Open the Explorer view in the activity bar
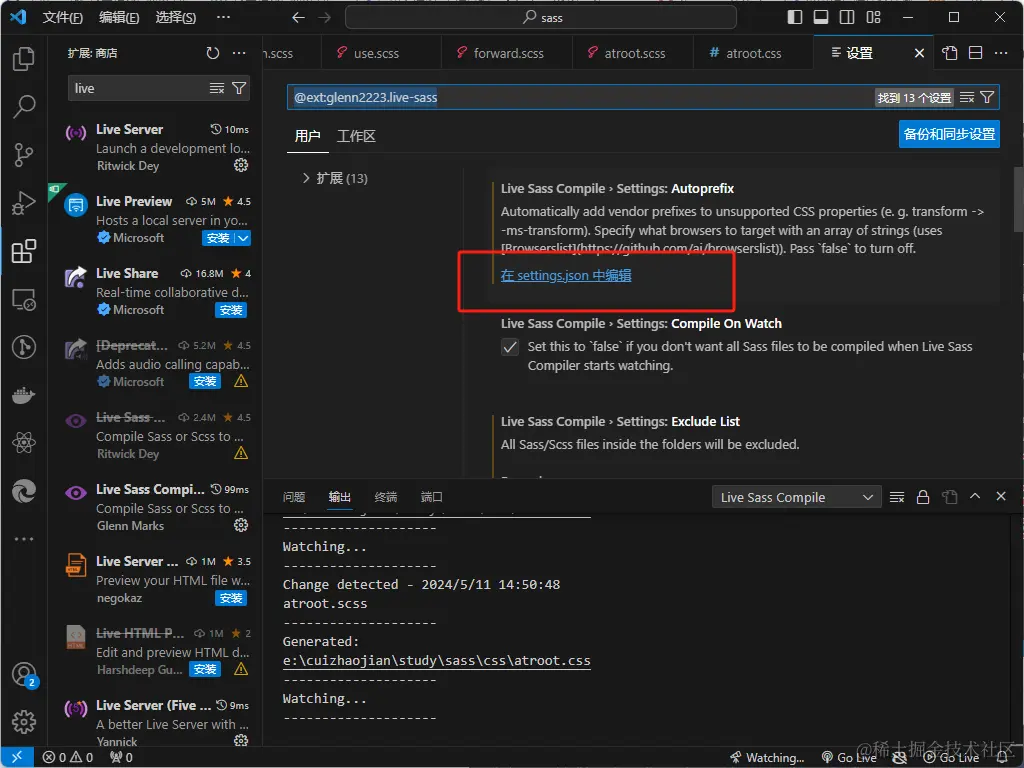The image size is (1024, 768). (24, 59)
